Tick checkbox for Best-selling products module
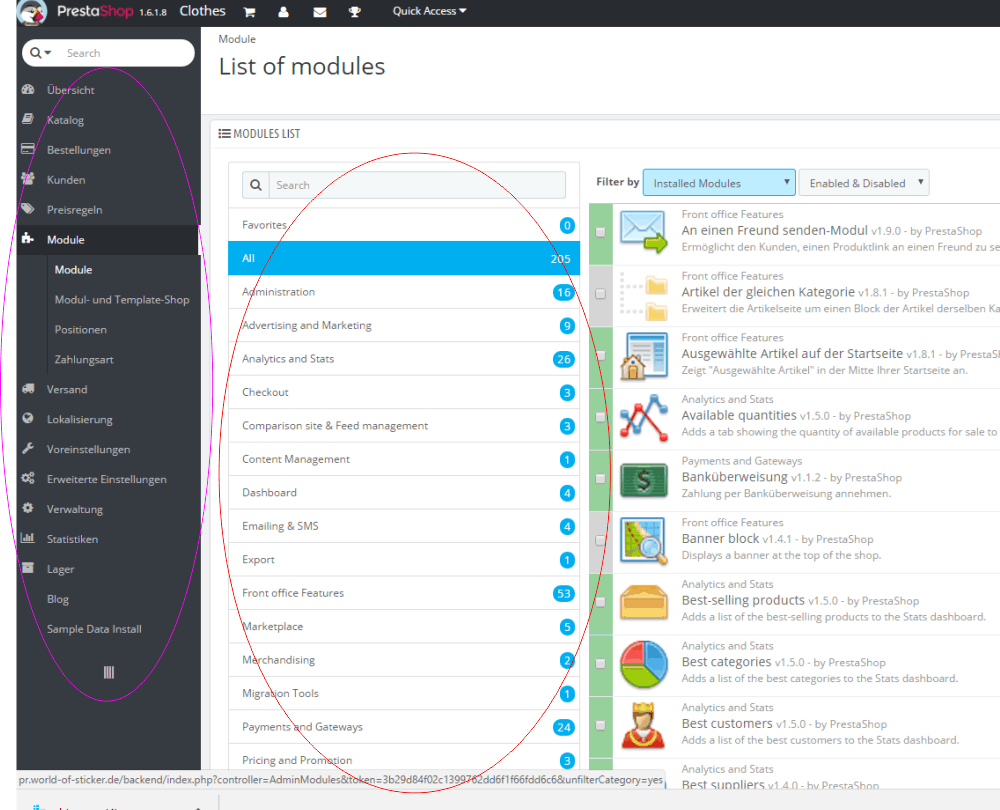Screen dimensions: 1000x810 (x=600, y=602)
